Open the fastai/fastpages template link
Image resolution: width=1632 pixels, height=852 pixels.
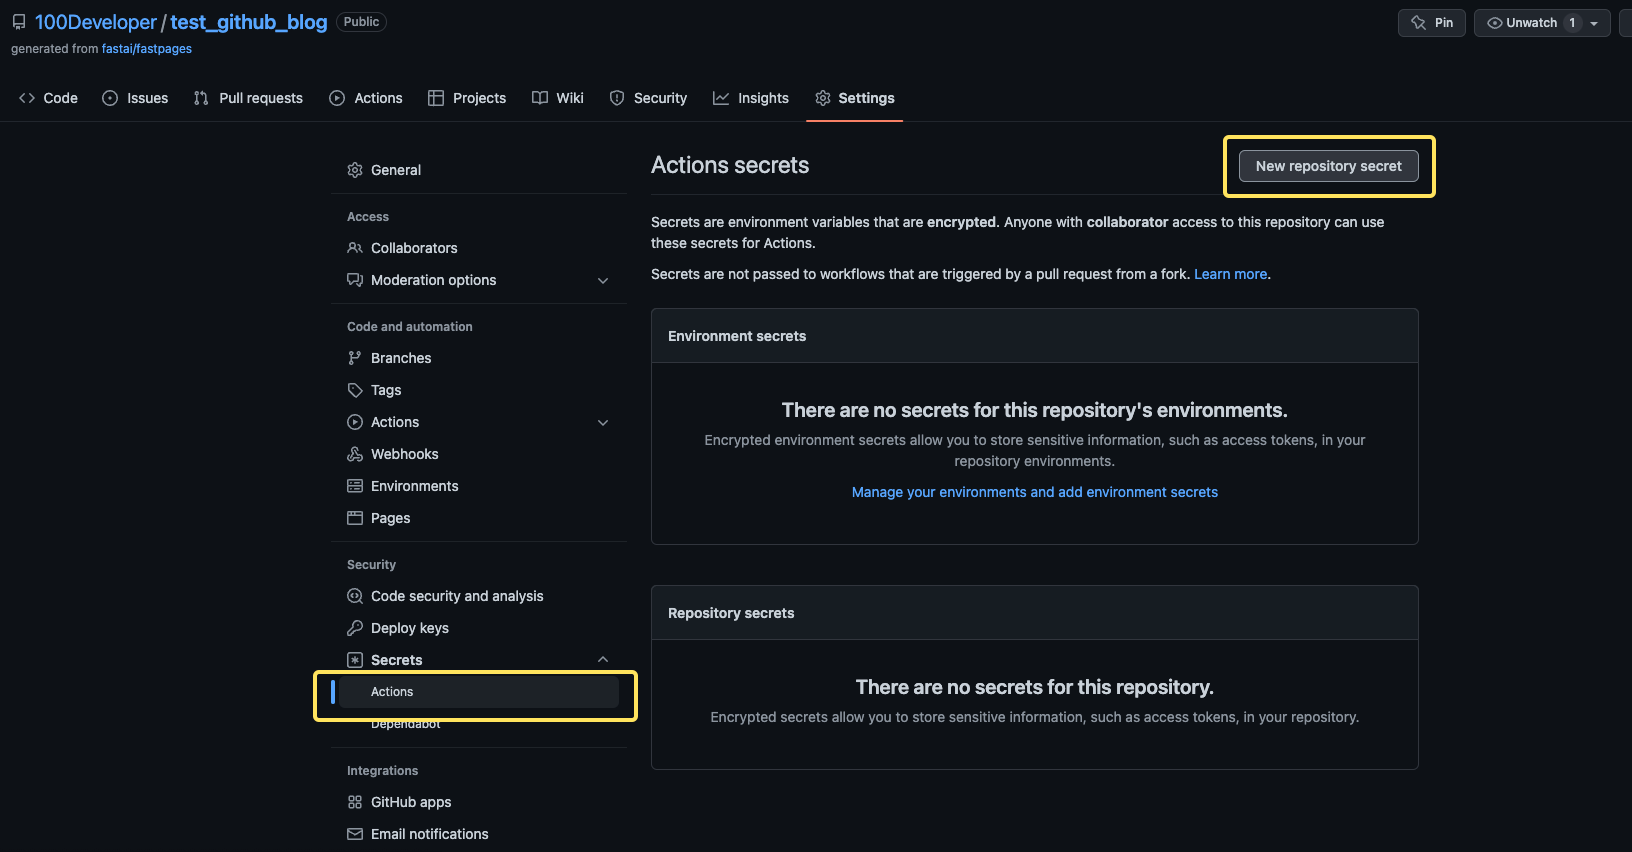tap(147, 49)
